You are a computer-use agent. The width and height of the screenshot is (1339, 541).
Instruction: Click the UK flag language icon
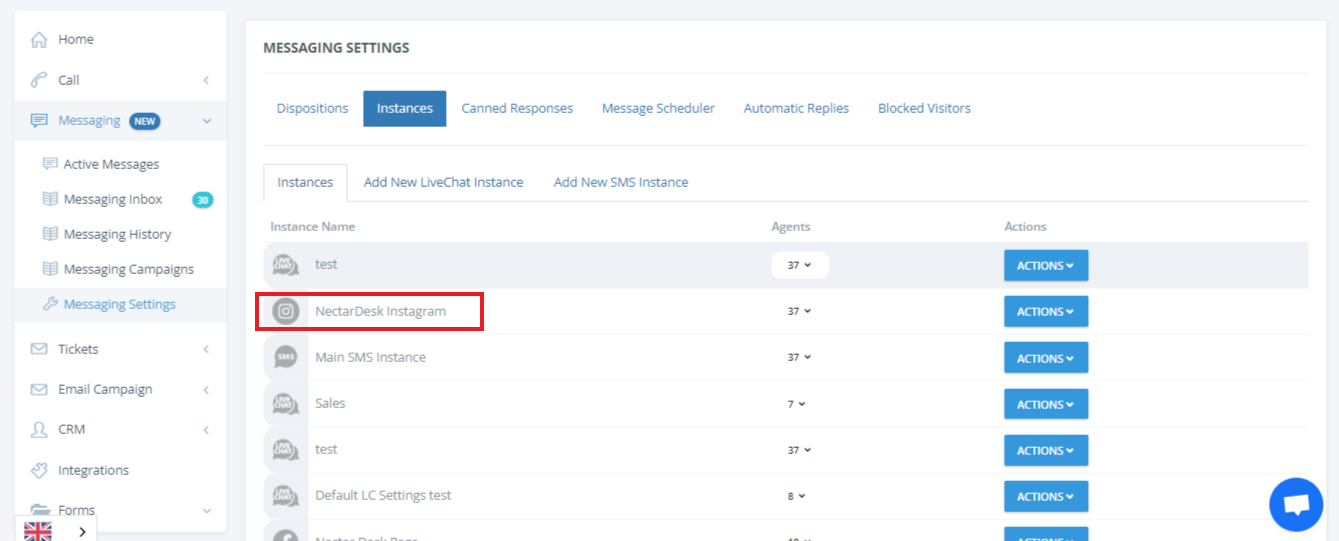38,531
